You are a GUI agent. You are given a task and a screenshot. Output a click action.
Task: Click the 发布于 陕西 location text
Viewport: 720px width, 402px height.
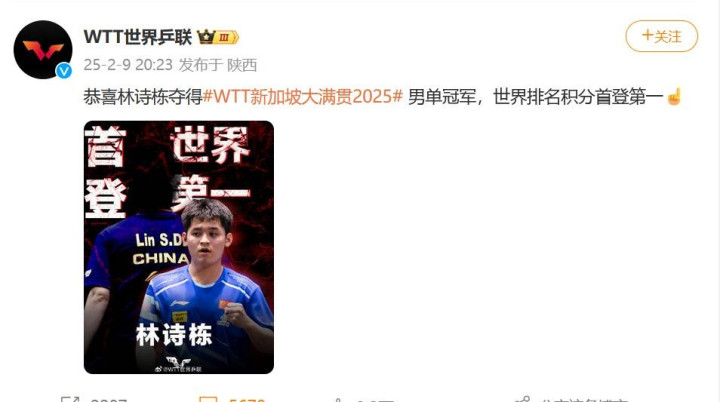pyautogui.click(x=218, y=65)
